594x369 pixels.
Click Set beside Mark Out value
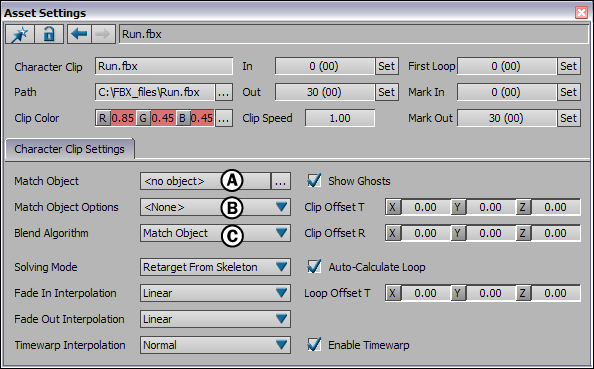[568, 118]
